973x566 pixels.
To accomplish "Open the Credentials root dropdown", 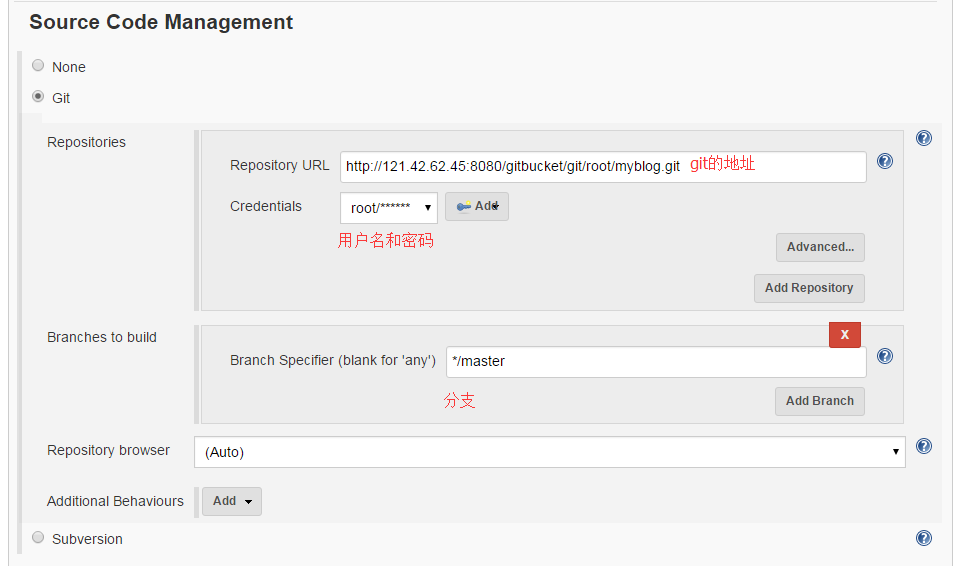I will coord(389,208).
